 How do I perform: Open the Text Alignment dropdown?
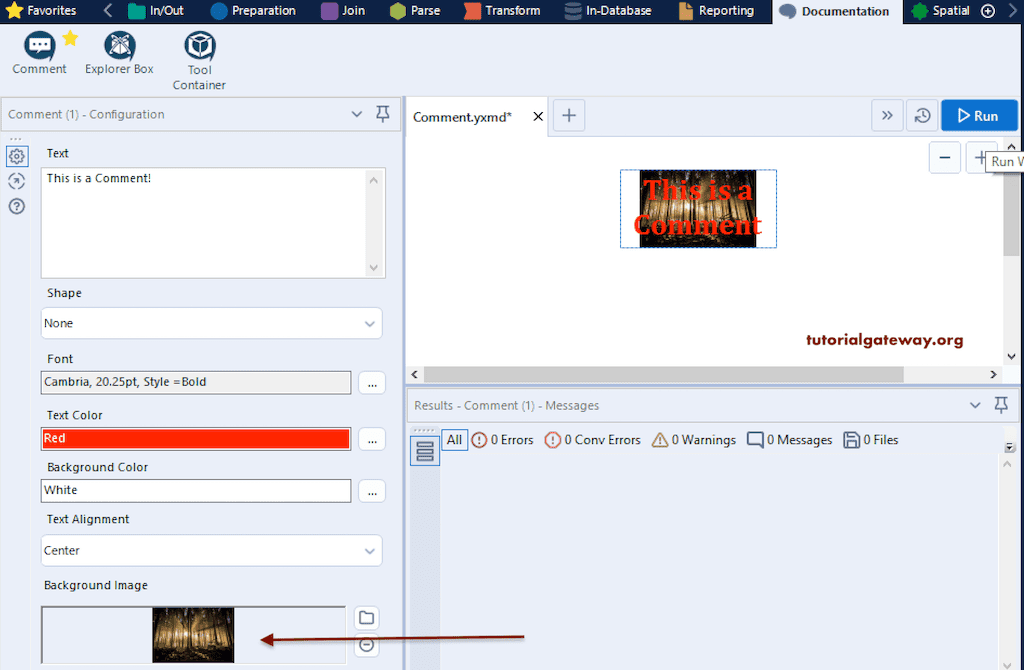pyautogui.click(x=211, y=550)
